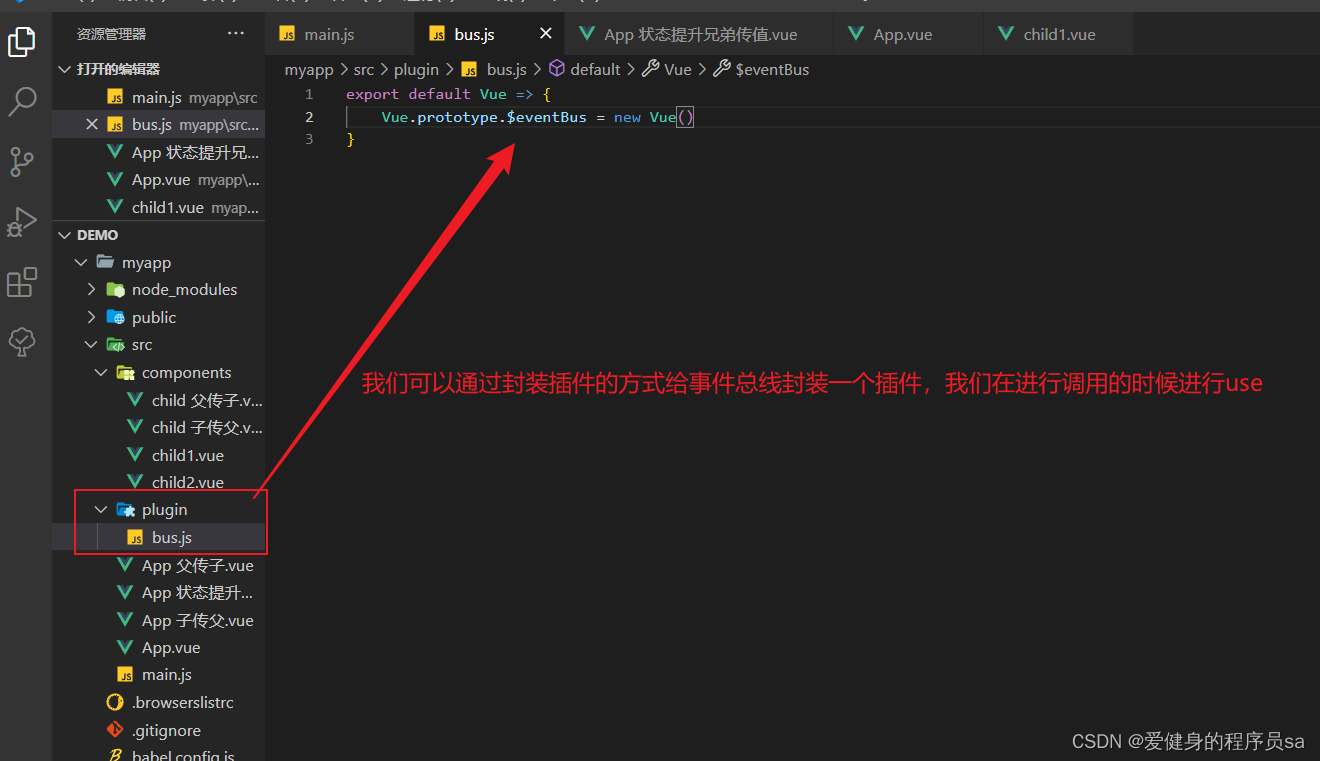Viewport: 1320px width, 761px height.
Task: Close bus.js tab with X button
Action: point(546,33)
